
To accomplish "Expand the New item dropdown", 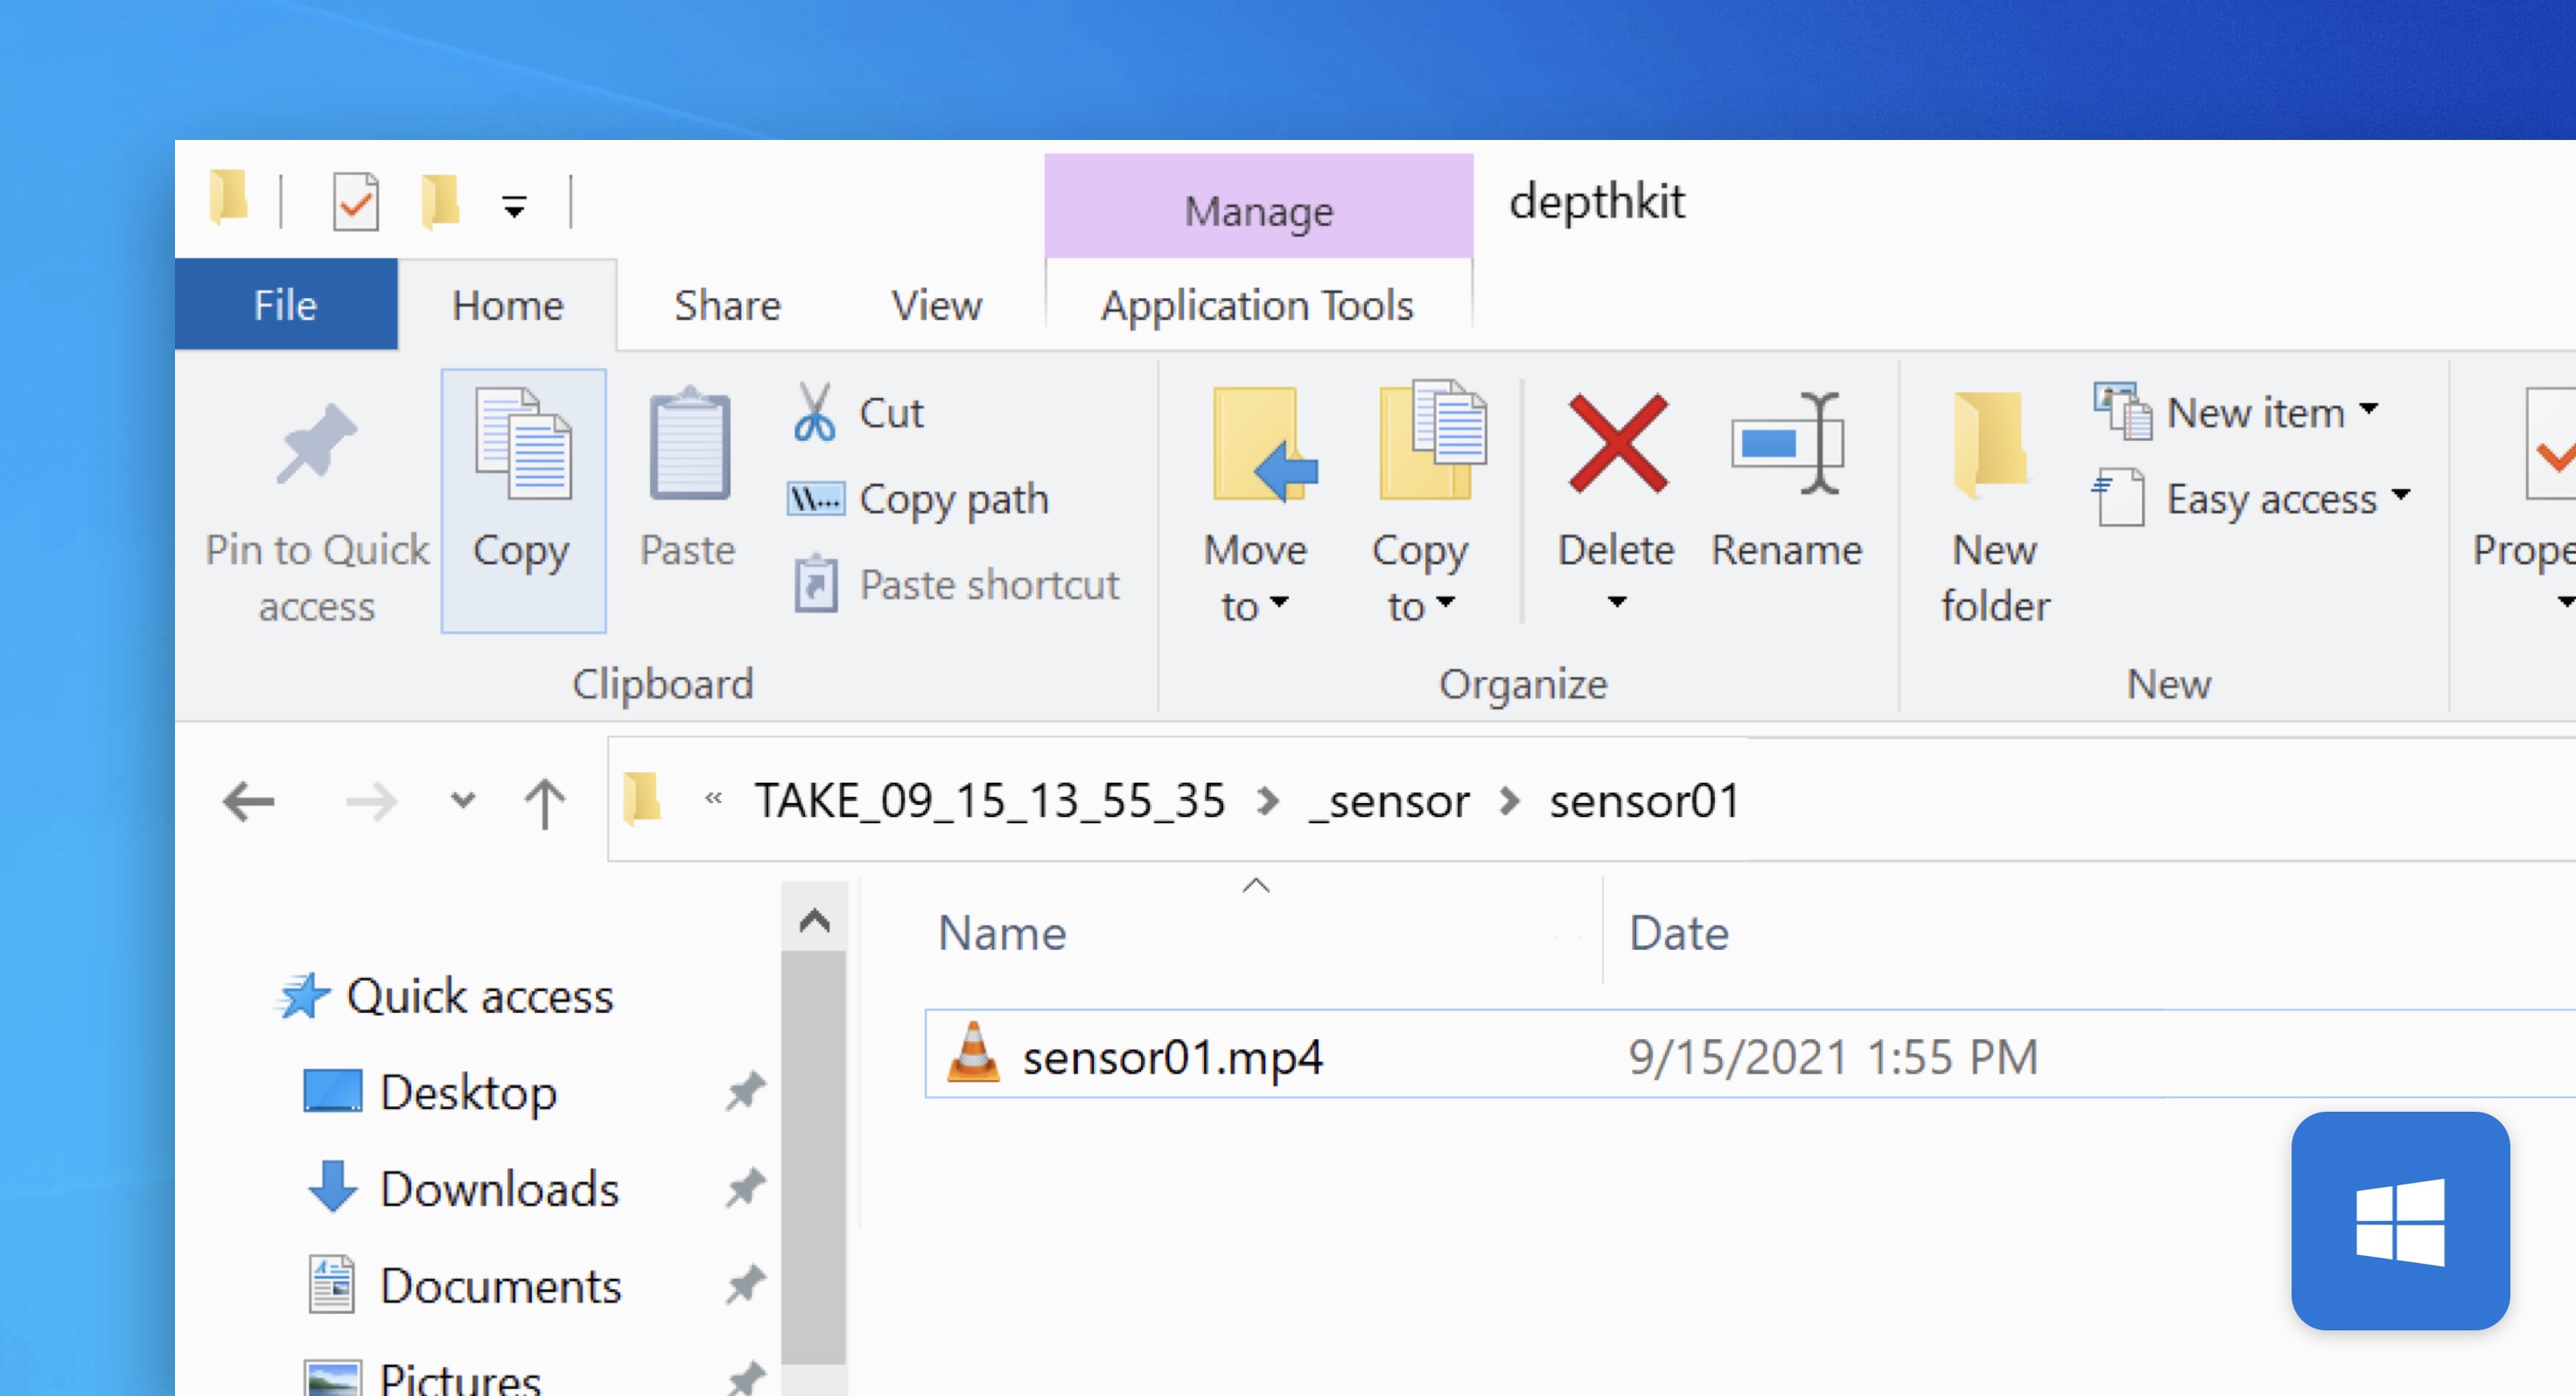I will click(x=2368, y=410).
